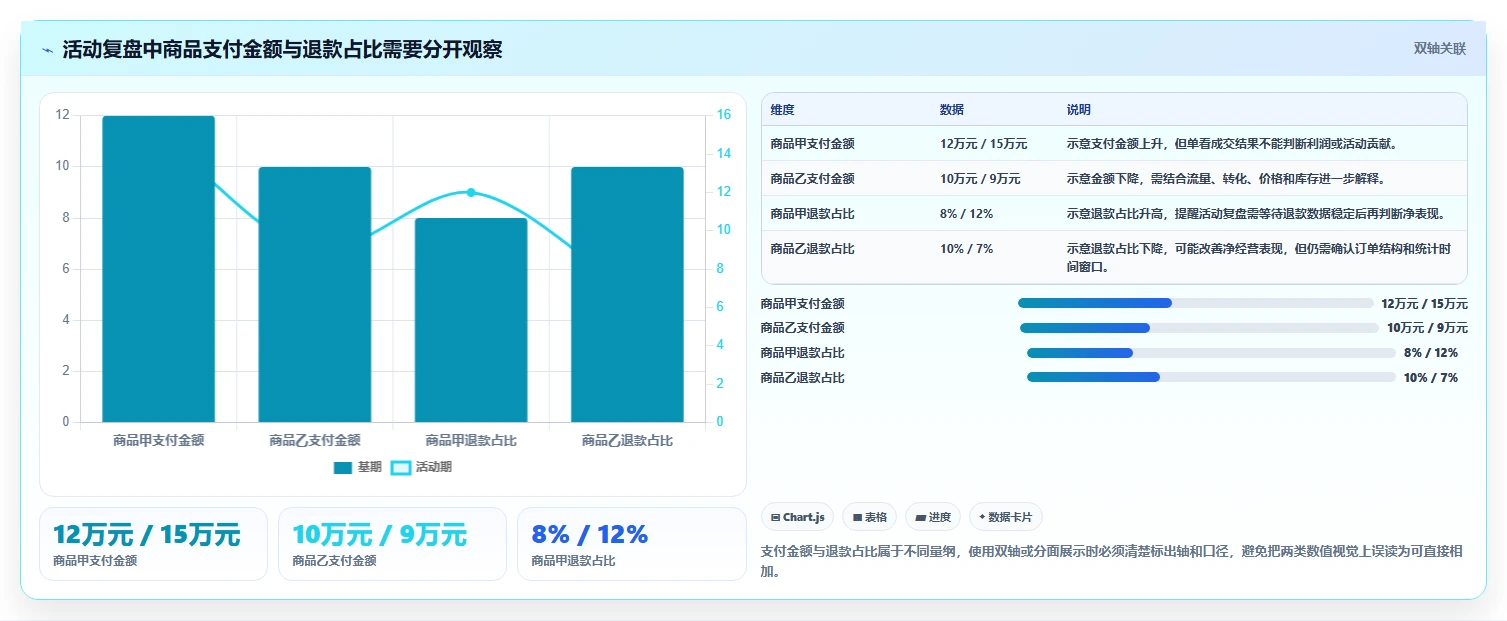The image size is (1507, 621).
Task: Select the title 活动复盘中商品支付金额与退款占比需要分开观察
Action: click(282, 50)
